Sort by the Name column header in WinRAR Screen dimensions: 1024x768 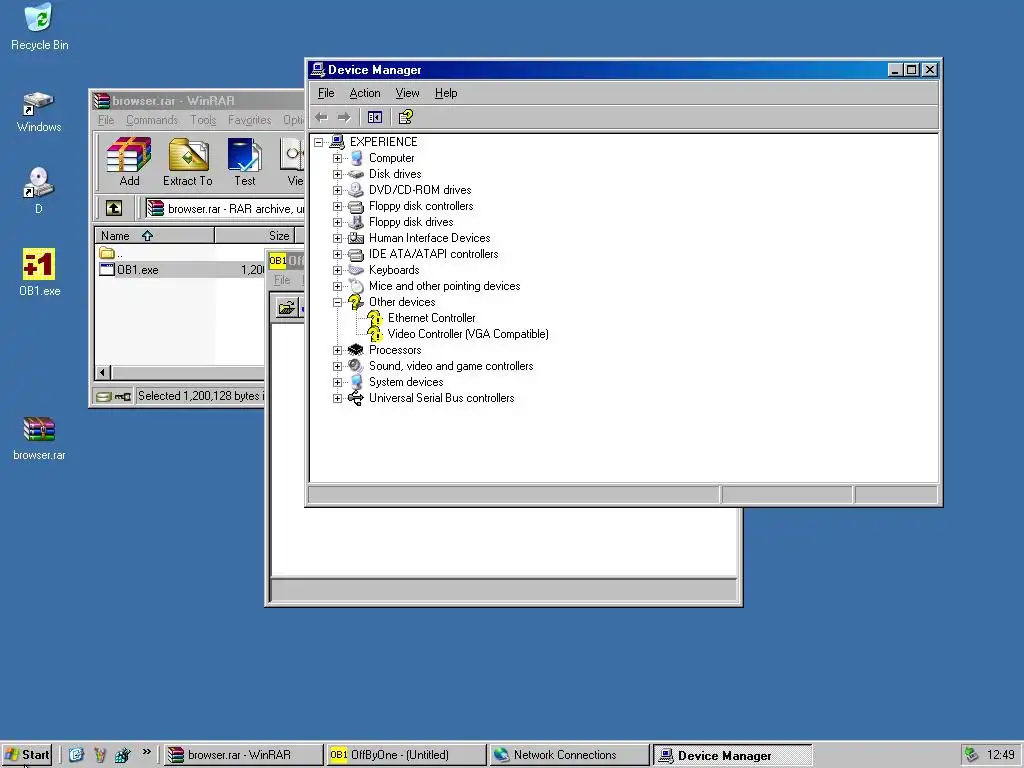tap(155, 236)
